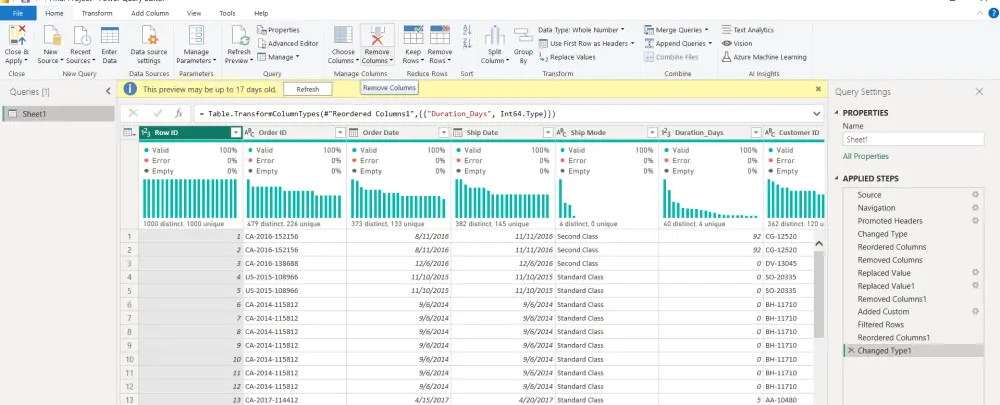Collapse the Queries pane

(x=108, y=92)
